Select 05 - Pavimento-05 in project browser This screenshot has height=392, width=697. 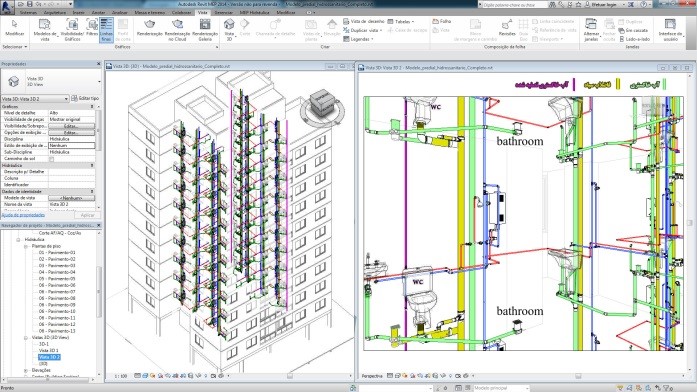point(57,279)
